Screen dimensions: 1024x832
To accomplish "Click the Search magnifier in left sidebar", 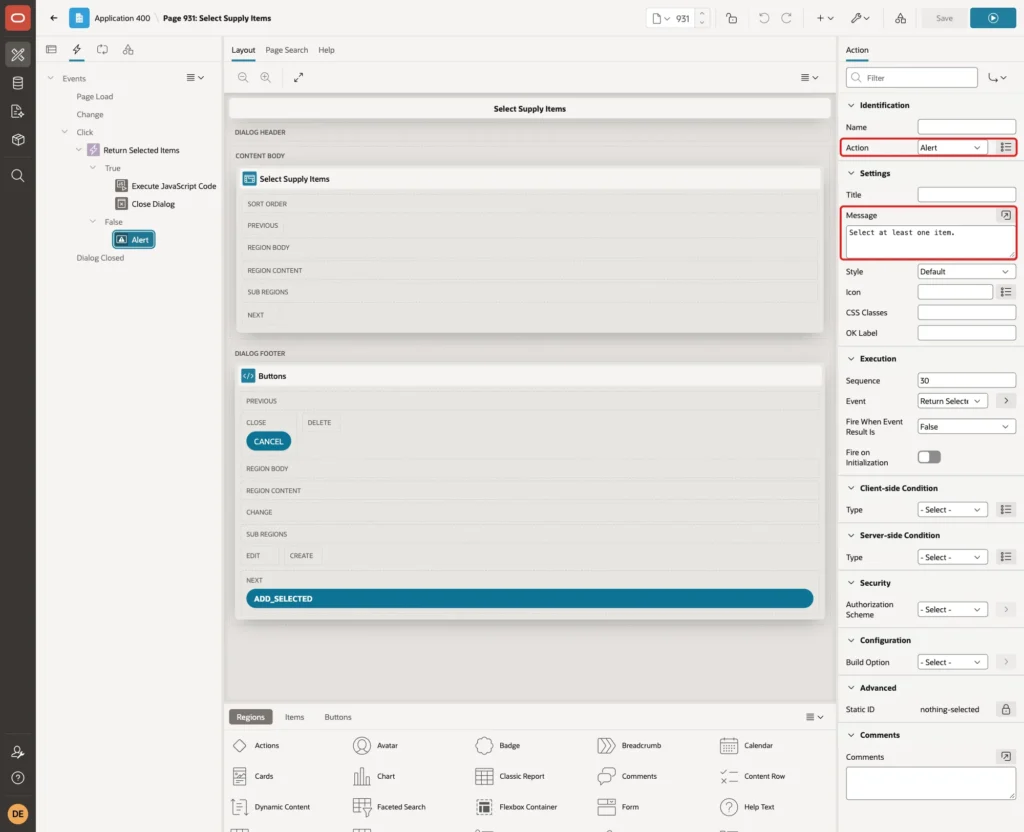I will [18, 176].
